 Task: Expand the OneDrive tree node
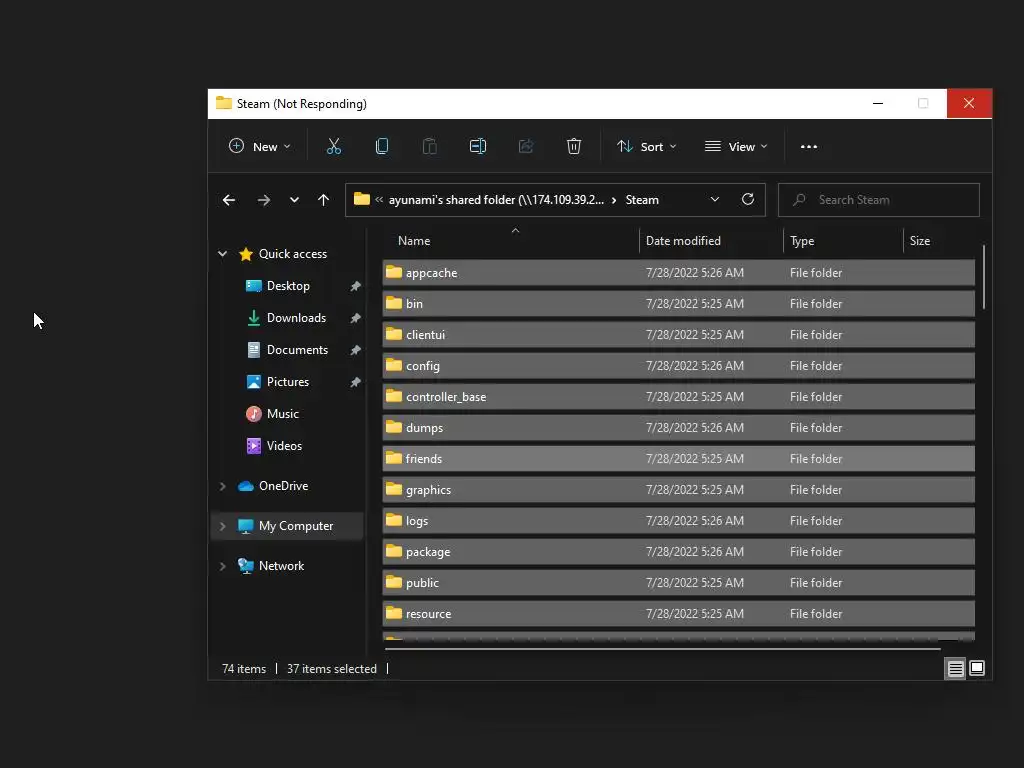[223, 486]
